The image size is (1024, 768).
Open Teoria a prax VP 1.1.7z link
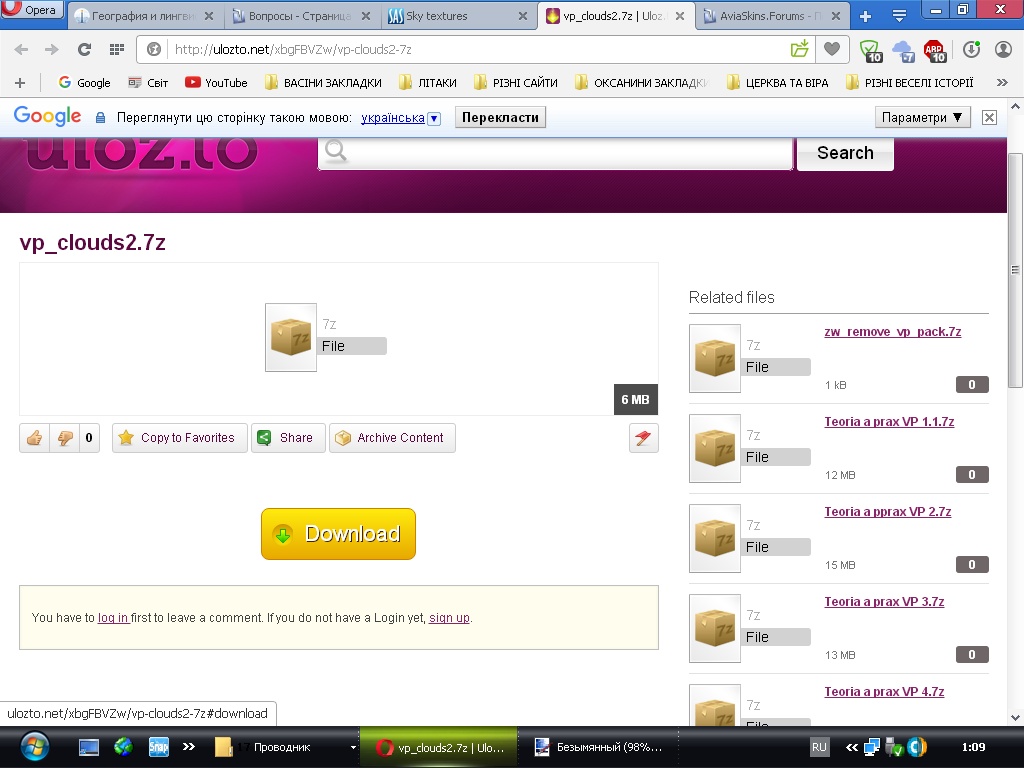point(889,422)
